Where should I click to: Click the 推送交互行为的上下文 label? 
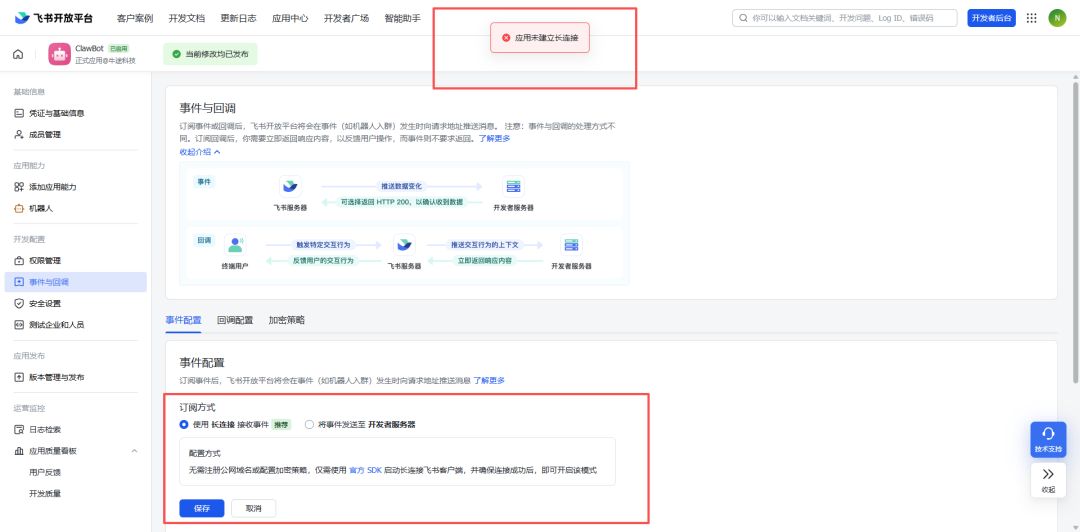485,245
